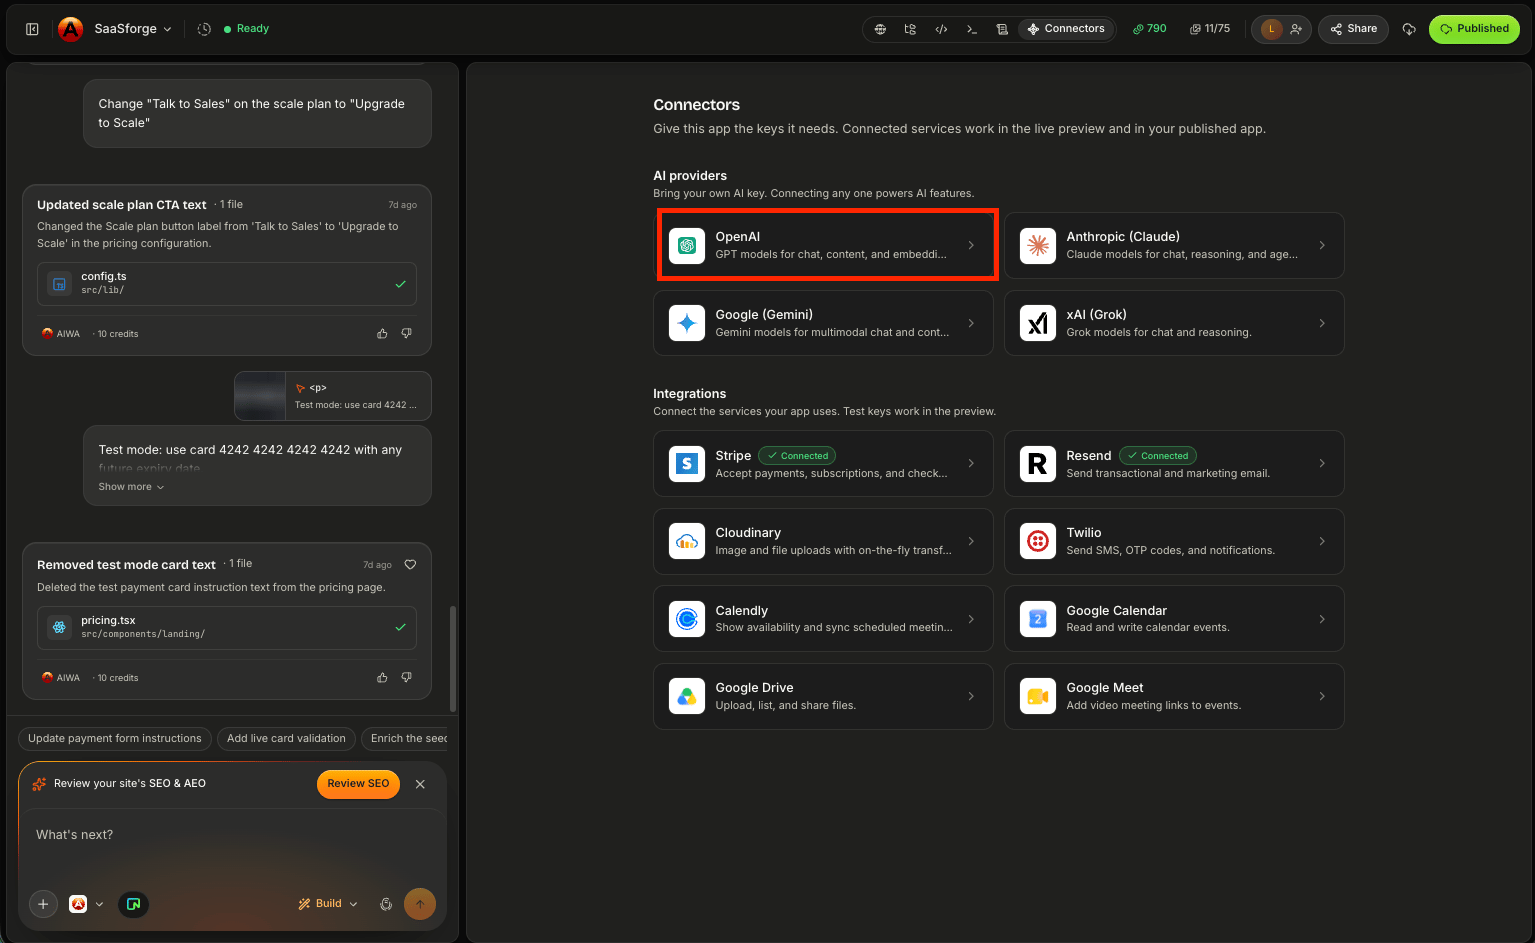Click the plus attach button
The image size is (1535, 943).
[43, 904]
